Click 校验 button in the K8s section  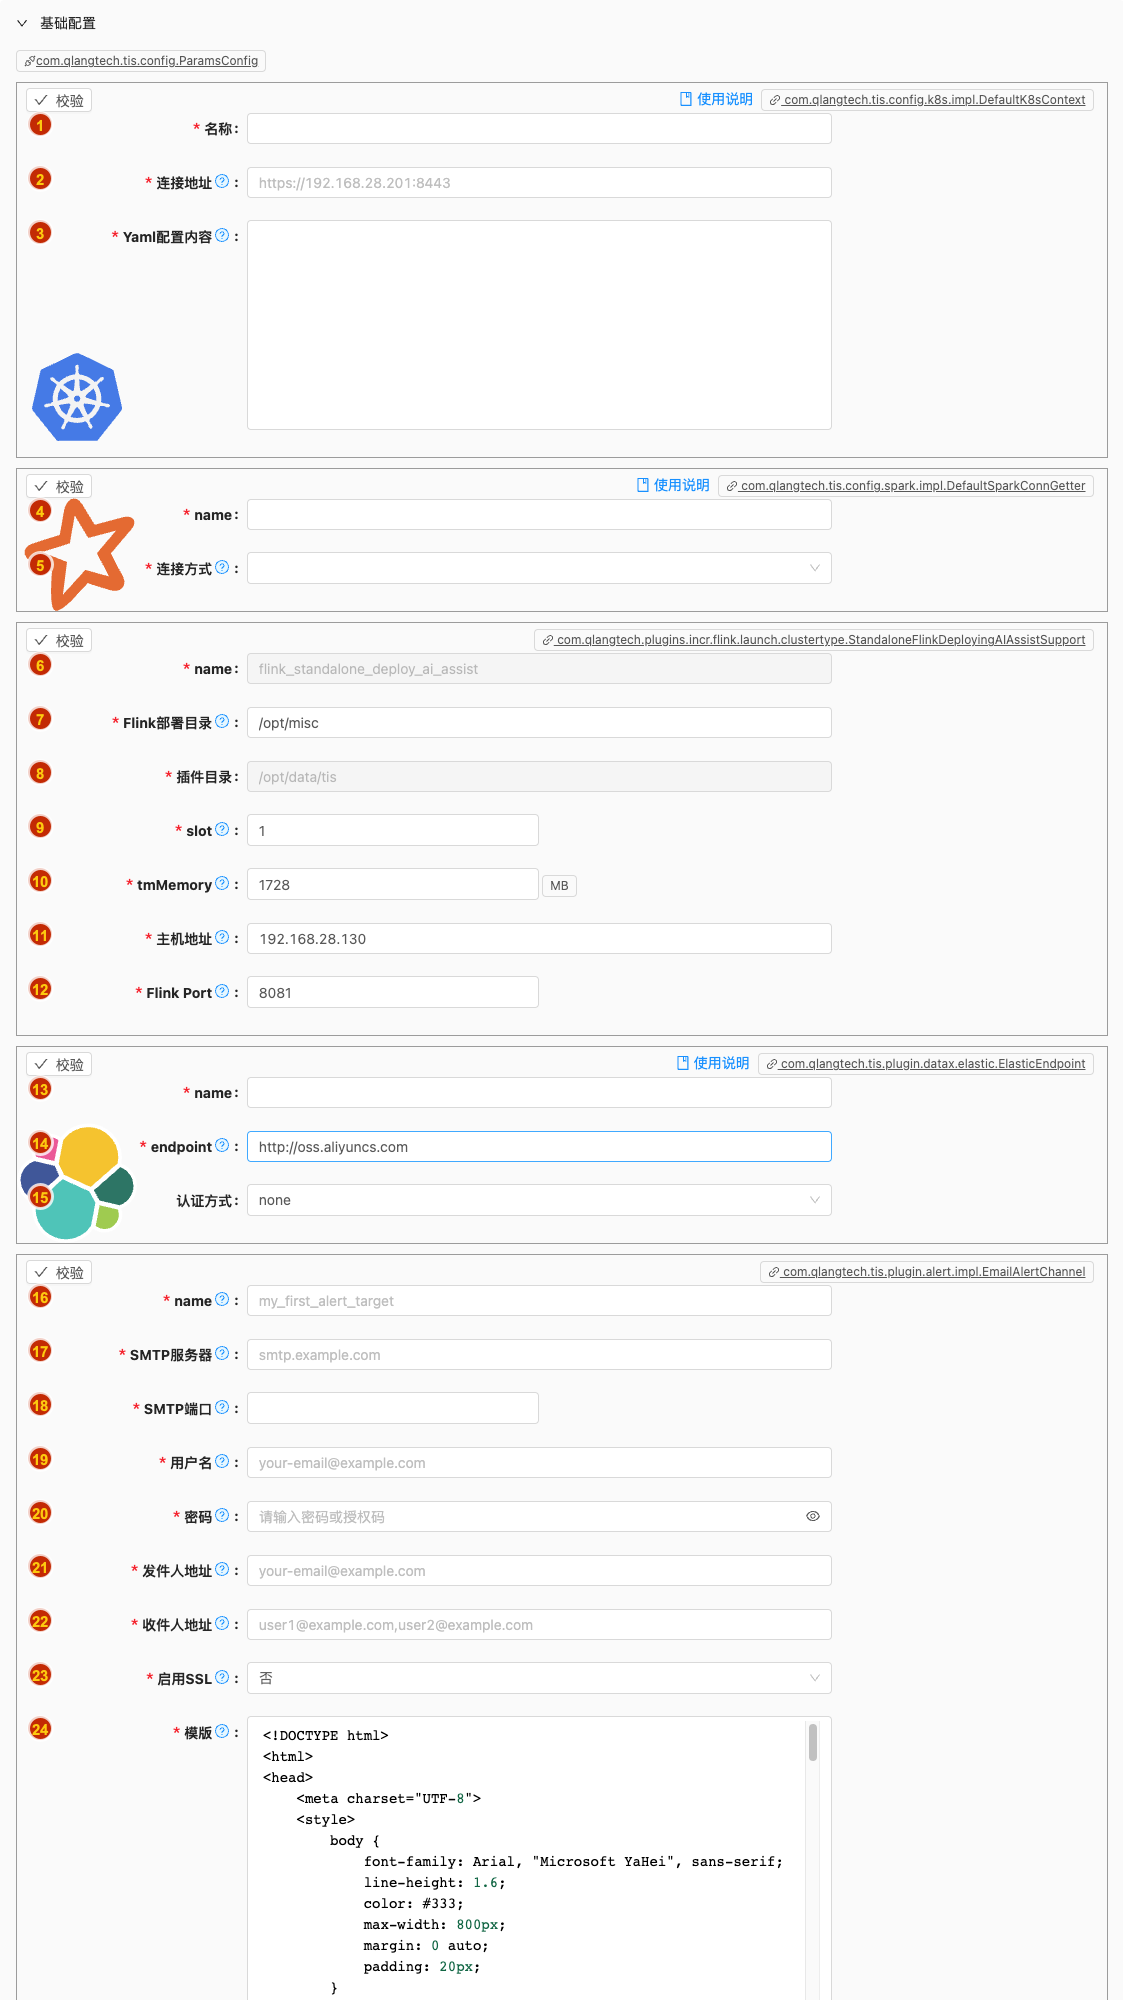(59, 100)
